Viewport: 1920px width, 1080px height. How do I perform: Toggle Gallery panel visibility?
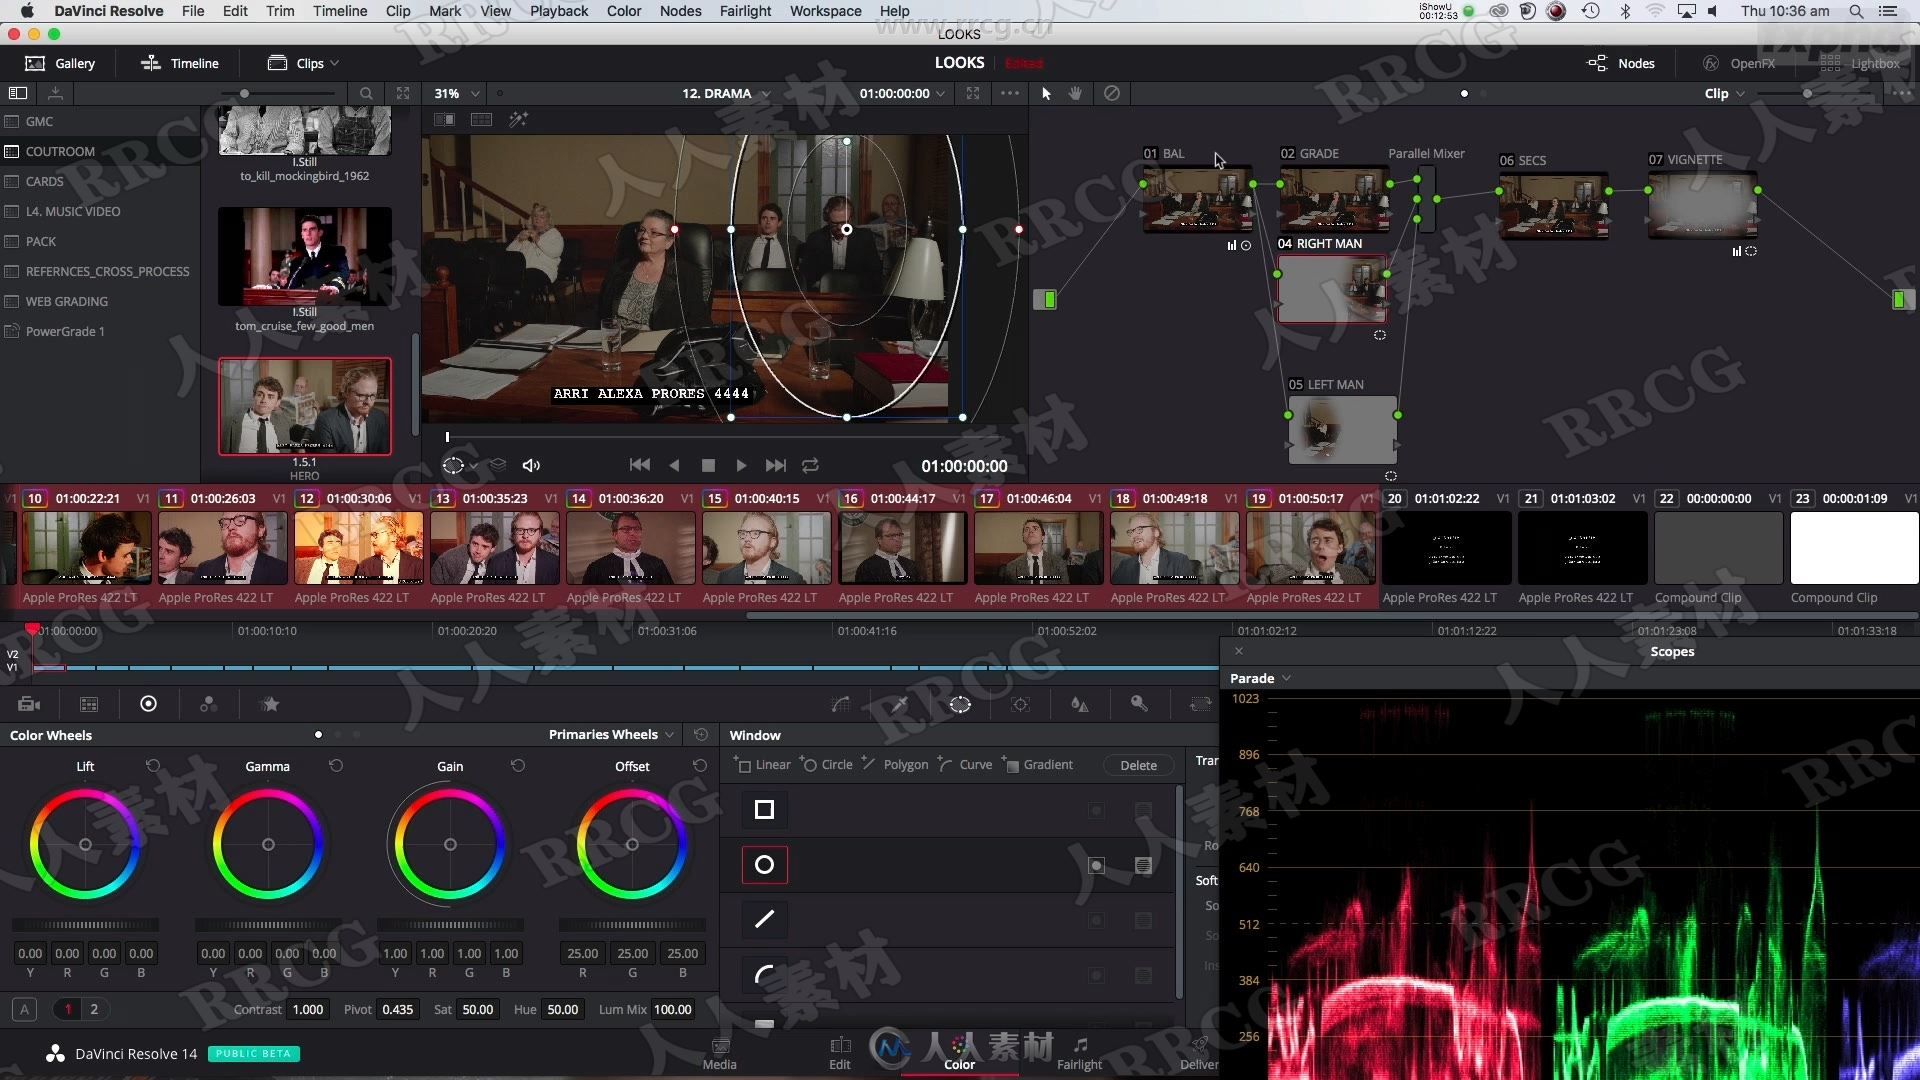[x=60, y=63]
